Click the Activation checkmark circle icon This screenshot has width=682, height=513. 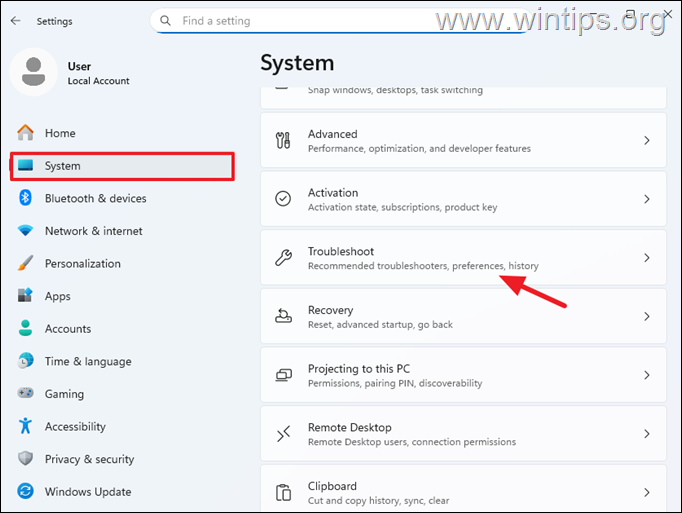pyautogui.click(x=283, y=199)
